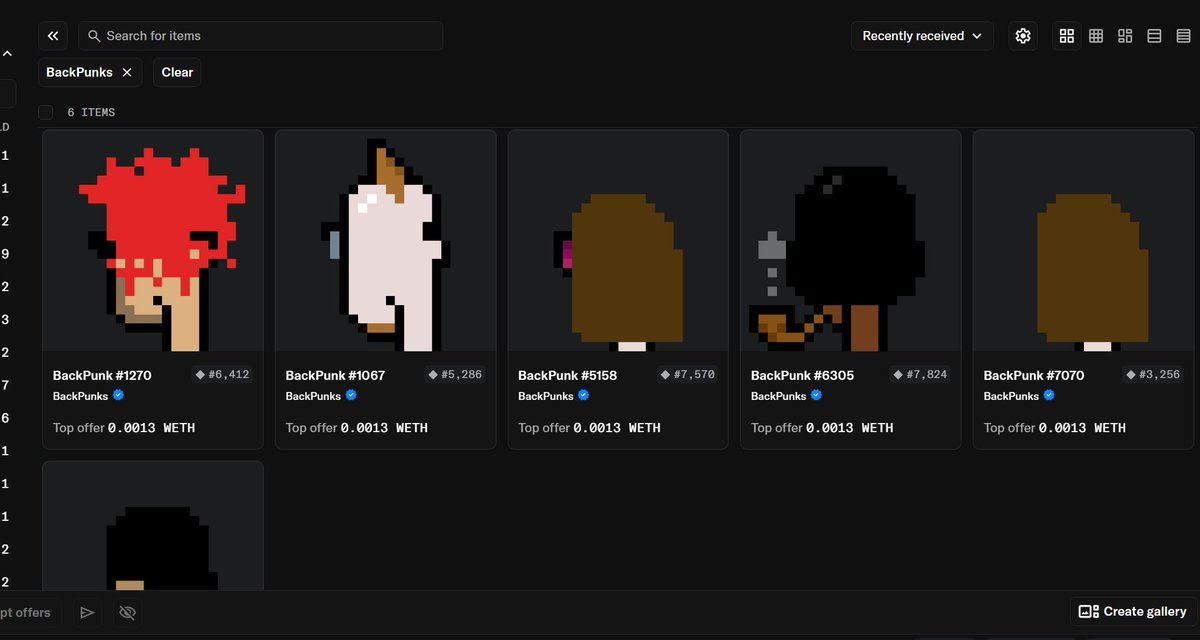Click the Create gallery button
1200x640 pixels.
(x=1133, y=612)
